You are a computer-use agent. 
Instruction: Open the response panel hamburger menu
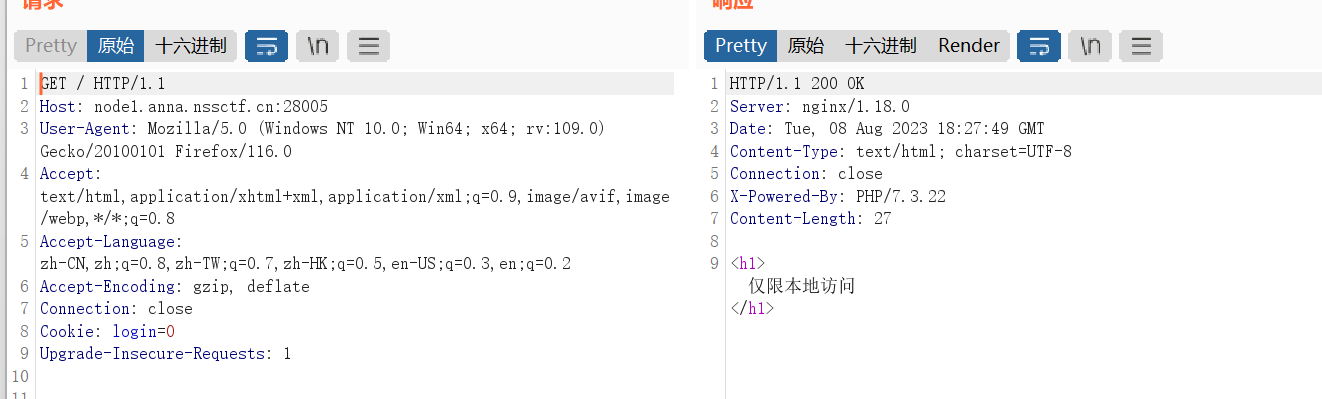[1140, 45]
